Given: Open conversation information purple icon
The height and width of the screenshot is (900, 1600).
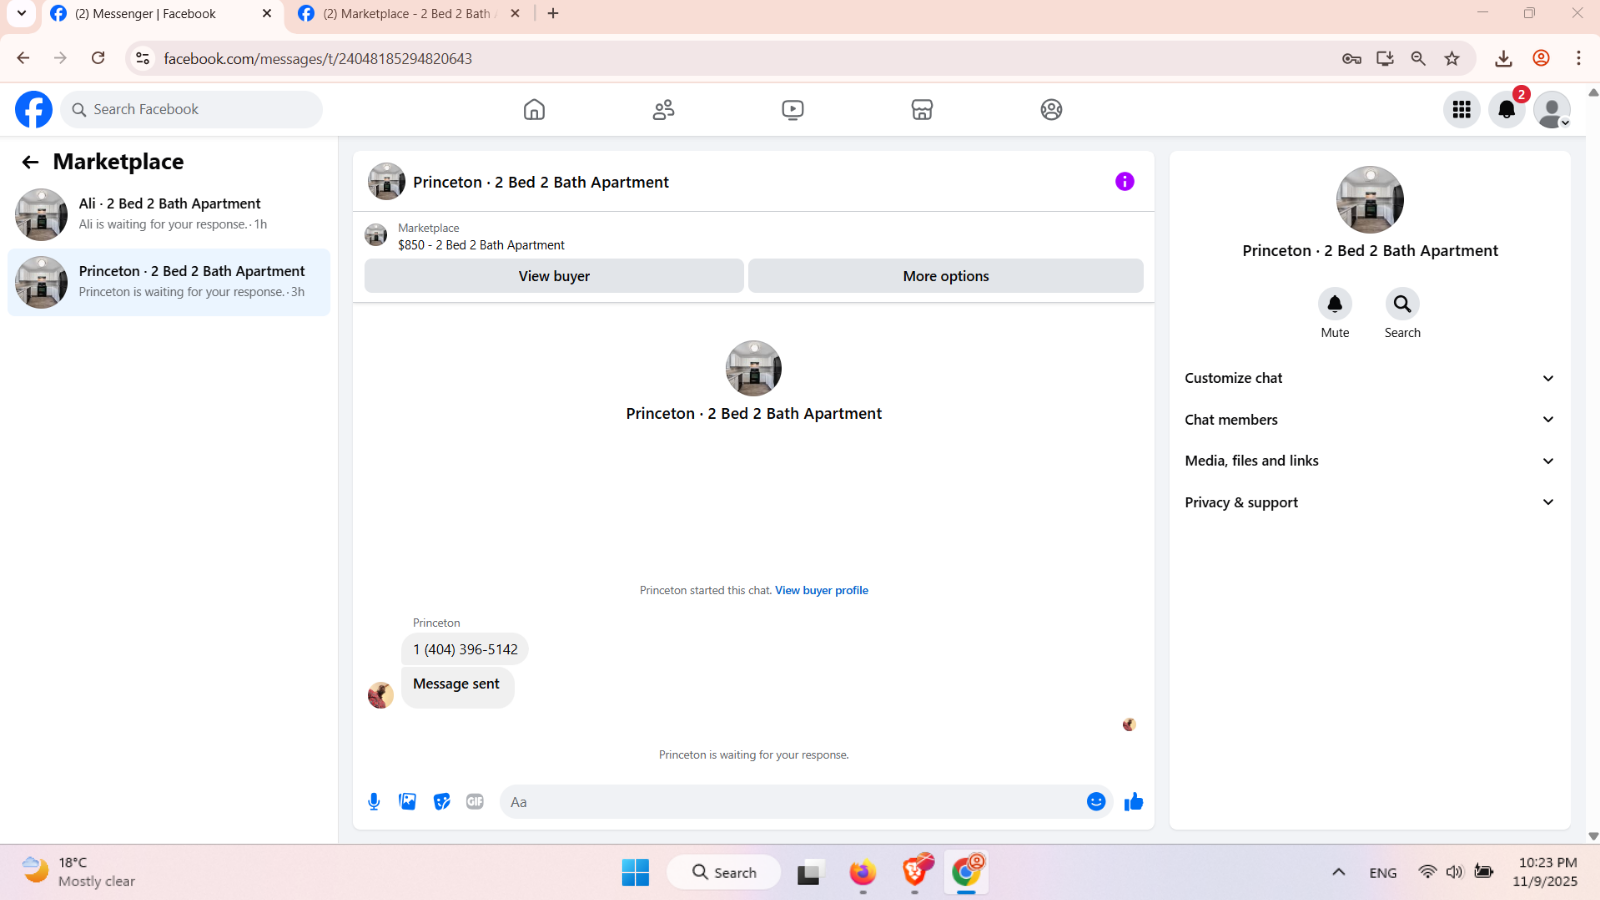Looking at the screenshot, I should coord(1125,181).
